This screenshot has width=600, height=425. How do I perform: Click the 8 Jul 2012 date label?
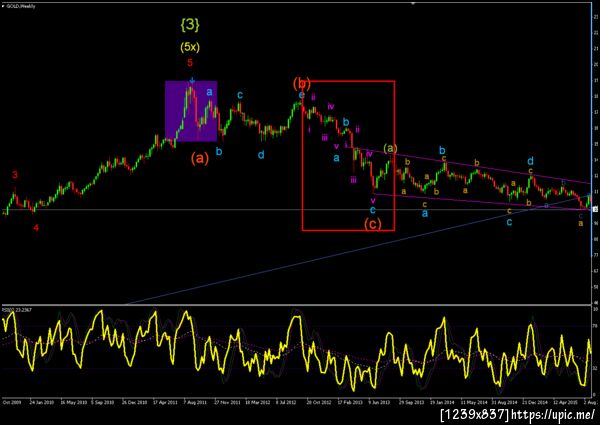pyautogui.click(x=287, y=402)
